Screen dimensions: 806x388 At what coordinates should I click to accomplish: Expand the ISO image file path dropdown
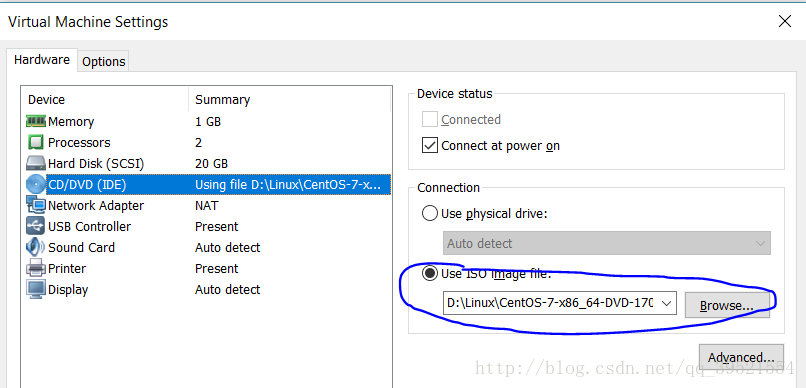(x=666, y=303)
